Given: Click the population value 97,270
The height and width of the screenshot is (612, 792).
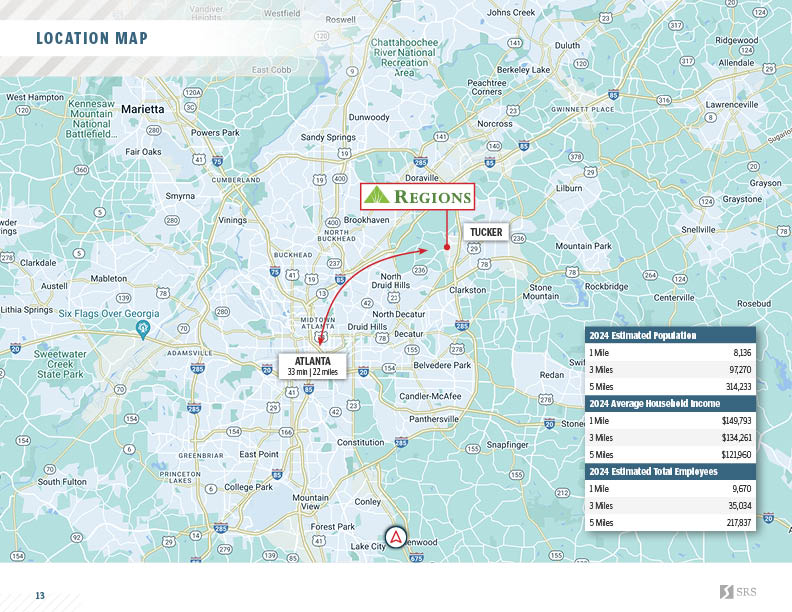Looking at the screenshot, I should click(740, 370).
